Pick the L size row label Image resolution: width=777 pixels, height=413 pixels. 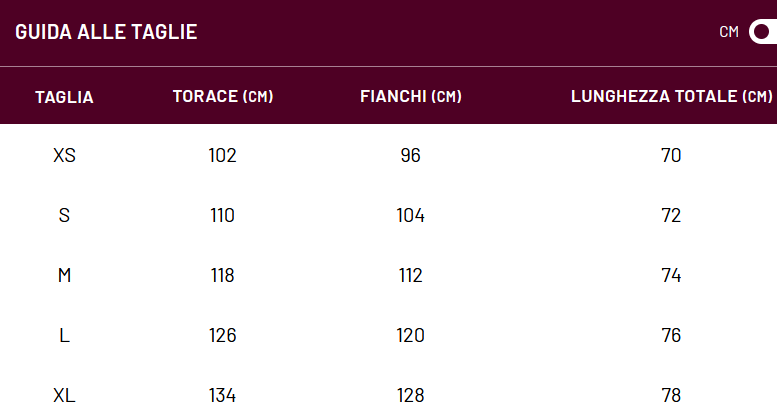(x=64, y=336)
